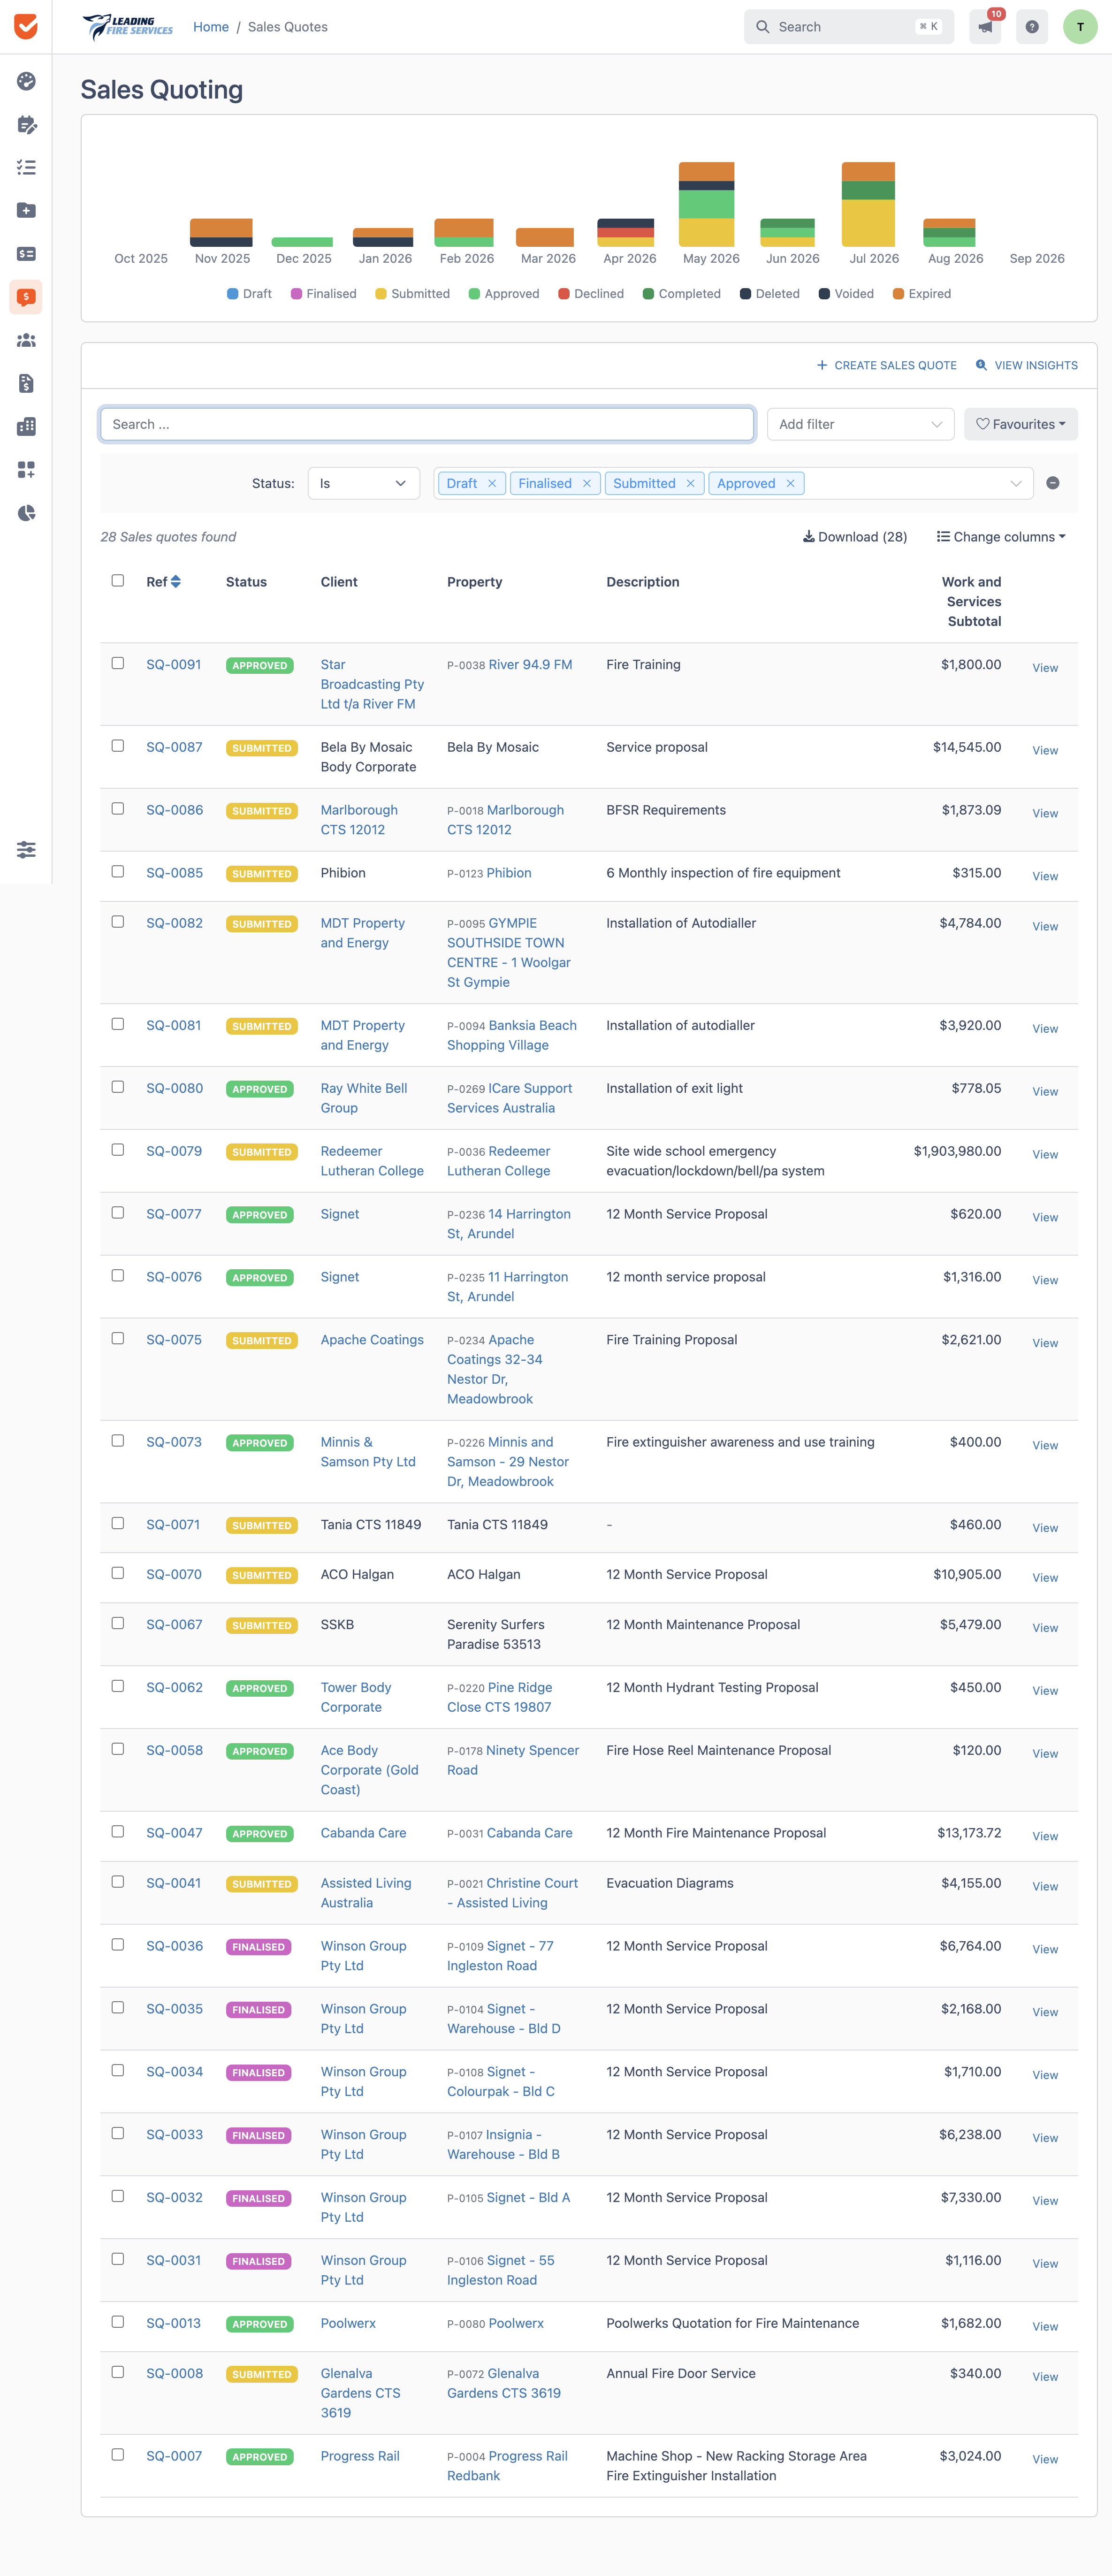Open the dashboard gauge sidebar icon
The image size is (1112, 2576).
click(x=26, y=81)
